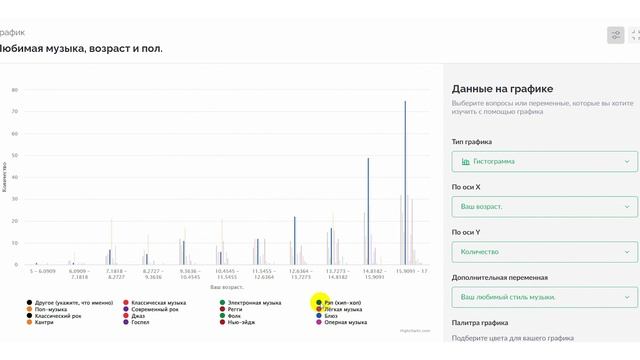Click the fullscreen expand icon beside settings
640x360 pixels.
tap(635, 35)
